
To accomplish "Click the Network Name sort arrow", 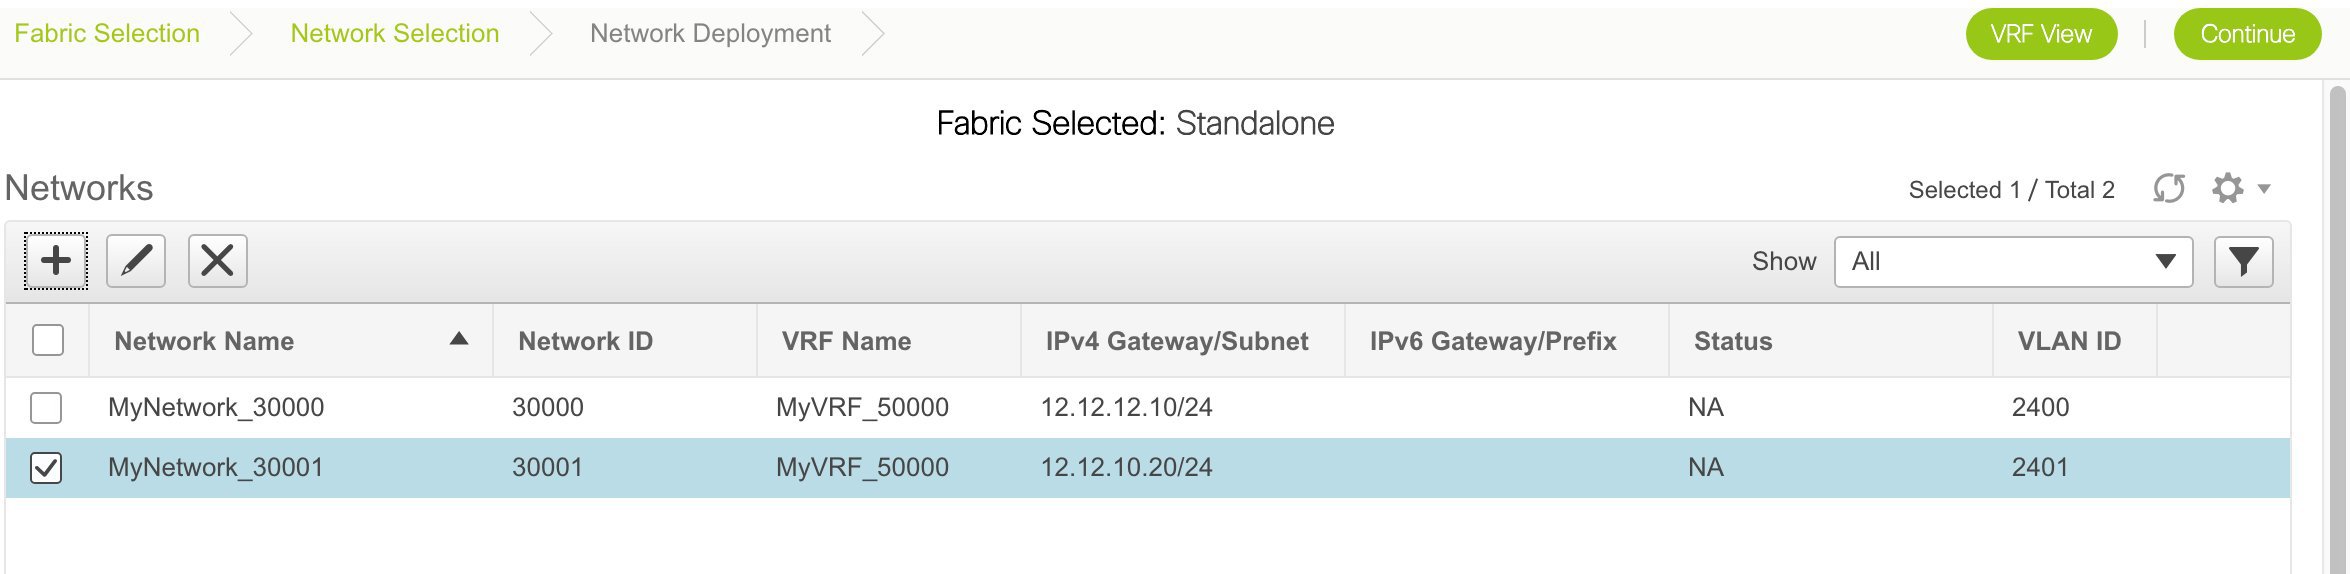I will click(x=459, y=339).
